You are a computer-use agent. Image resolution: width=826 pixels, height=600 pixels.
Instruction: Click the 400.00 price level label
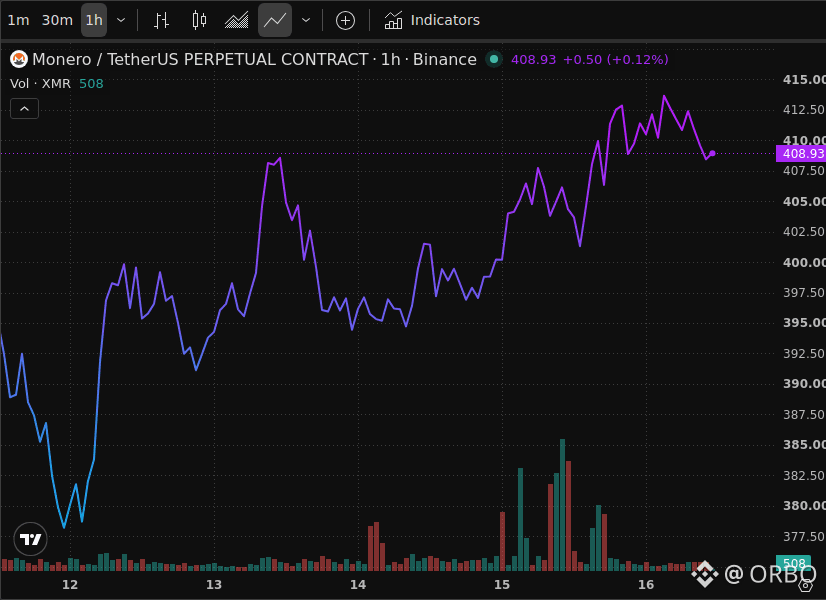pyautogui.click(x=804, y=262)
